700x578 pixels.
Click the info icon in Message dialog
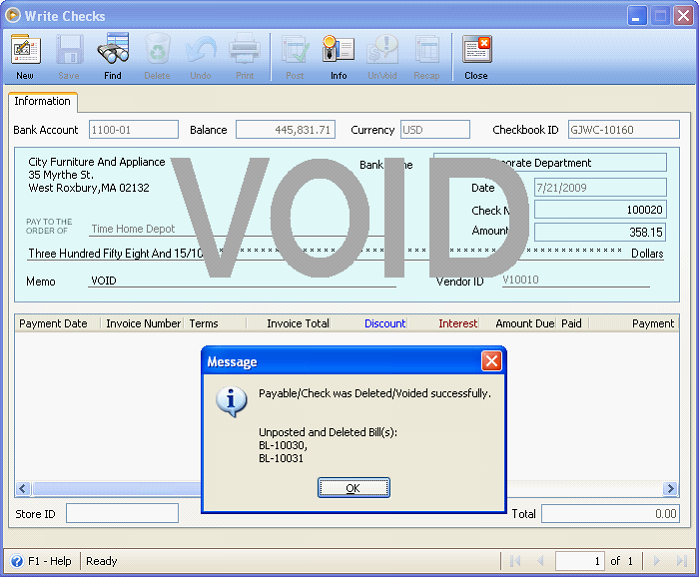click(231, 401)
